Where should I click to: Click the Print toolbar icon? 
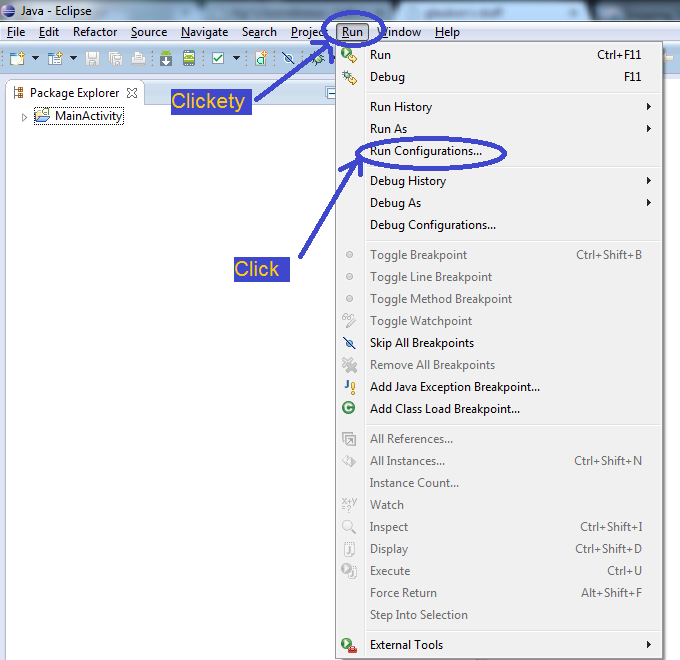(x=138, y=58)
